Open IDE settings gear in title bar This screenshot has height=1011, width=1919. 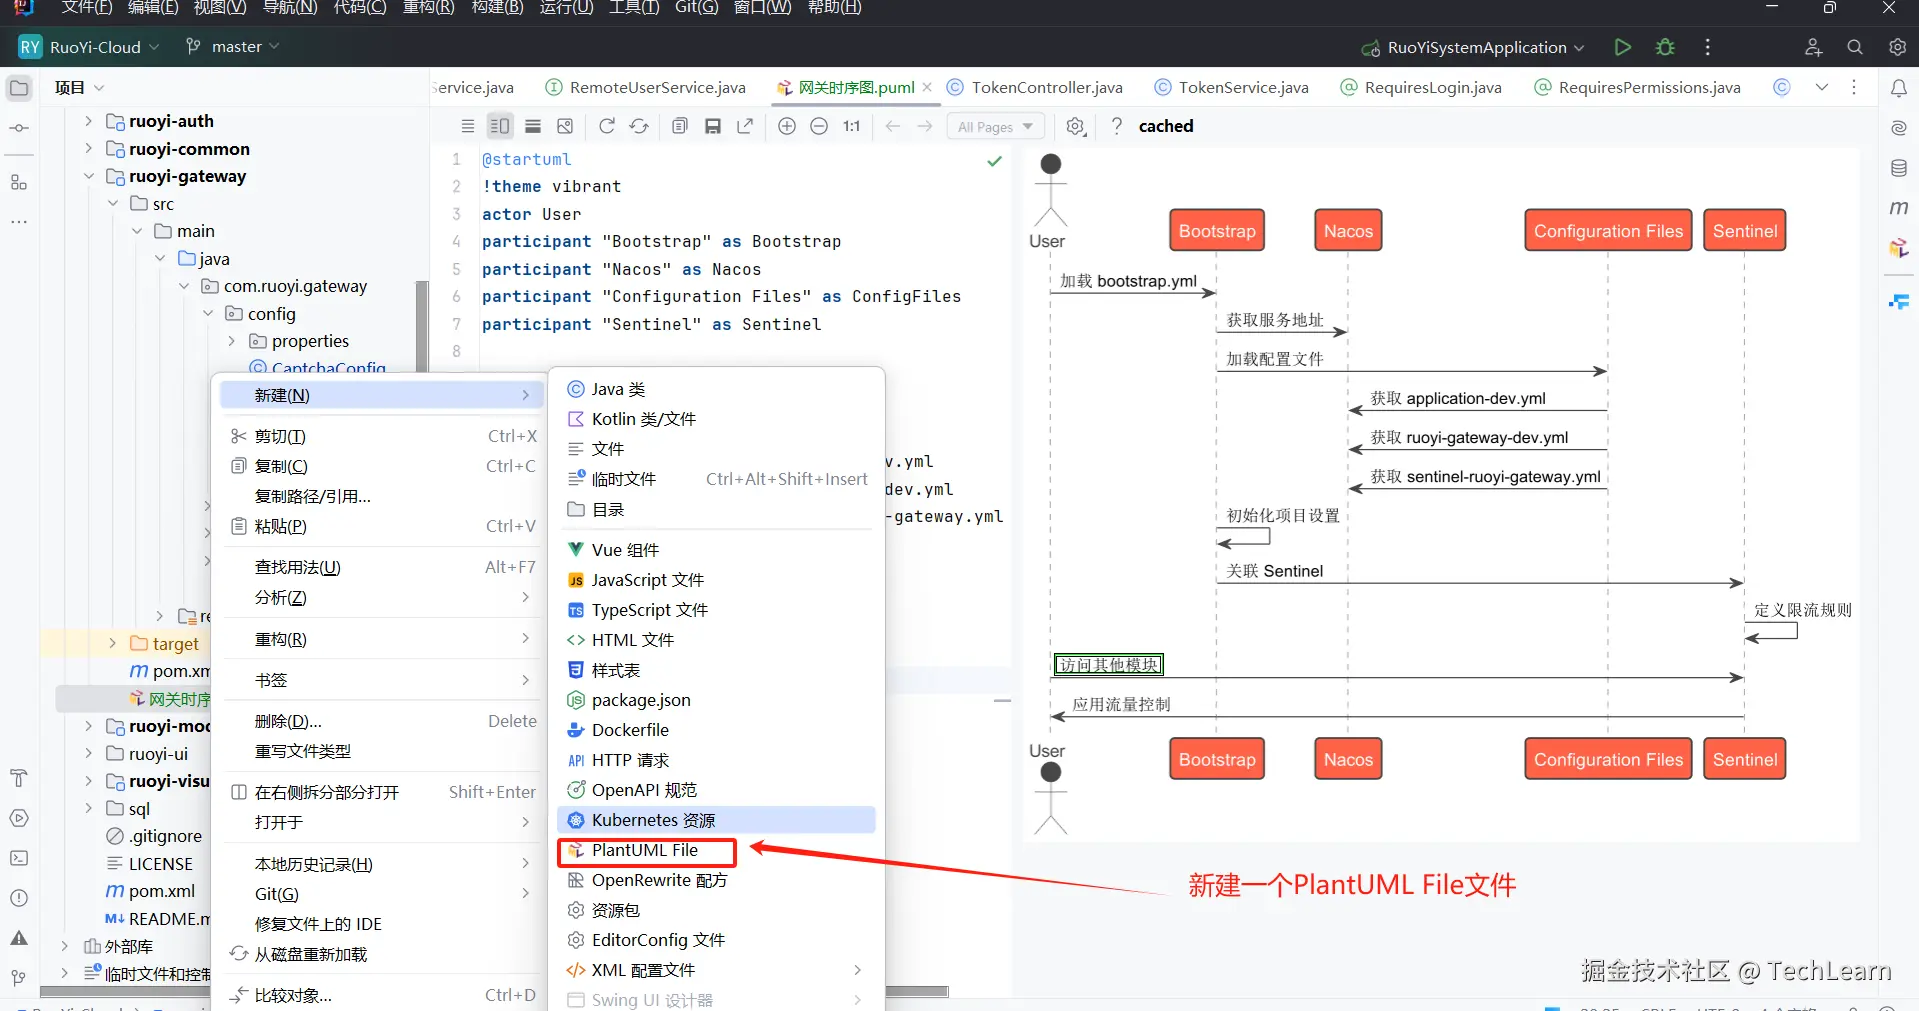1897,47
